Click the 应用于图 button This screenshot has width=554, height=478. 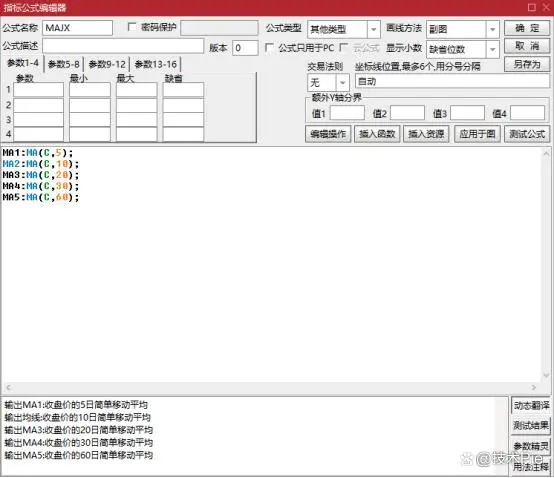point(477,134)
